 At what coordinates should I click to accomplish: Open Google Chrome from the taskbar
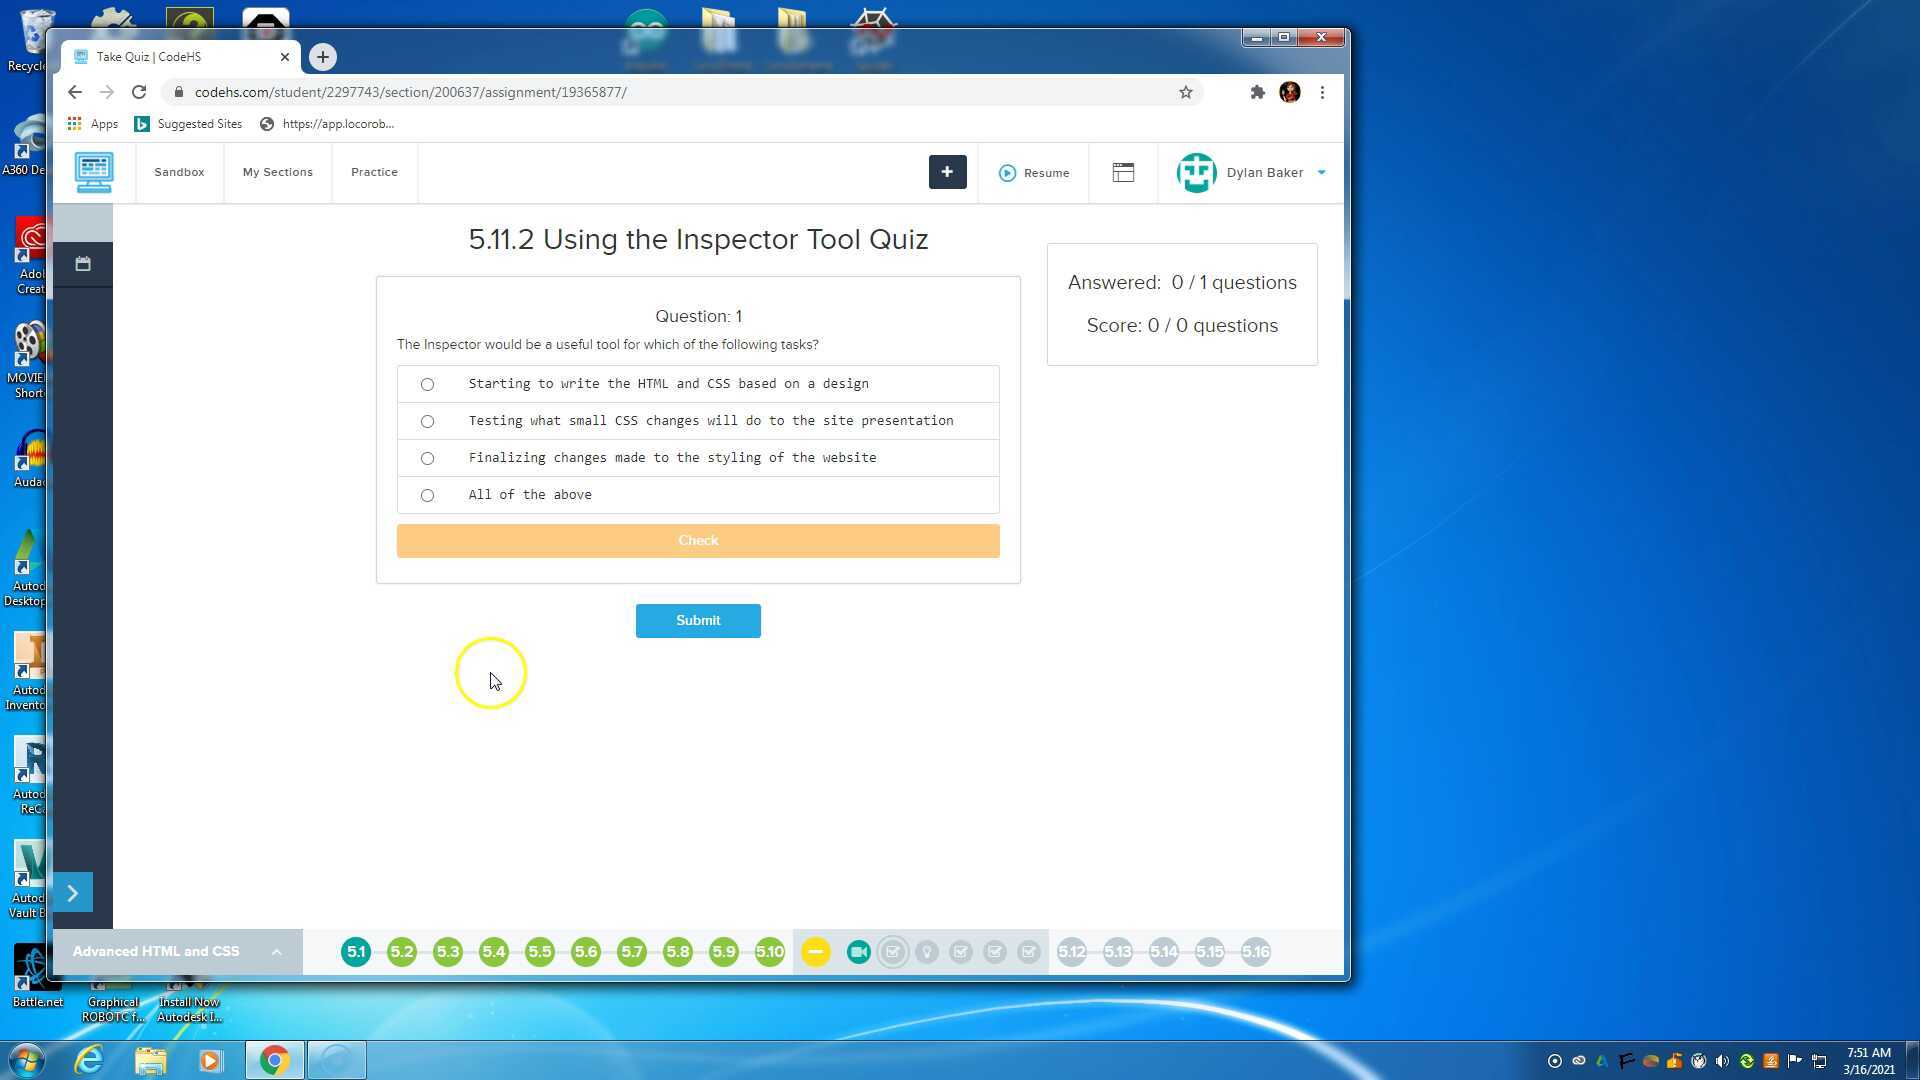click(274, 1059)
